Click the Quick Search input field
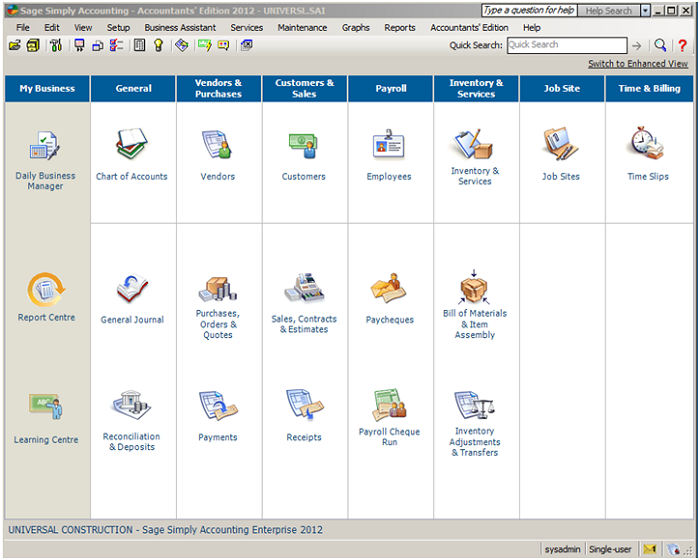This screenshot has width=700, height=560. (x=567, y=45)
